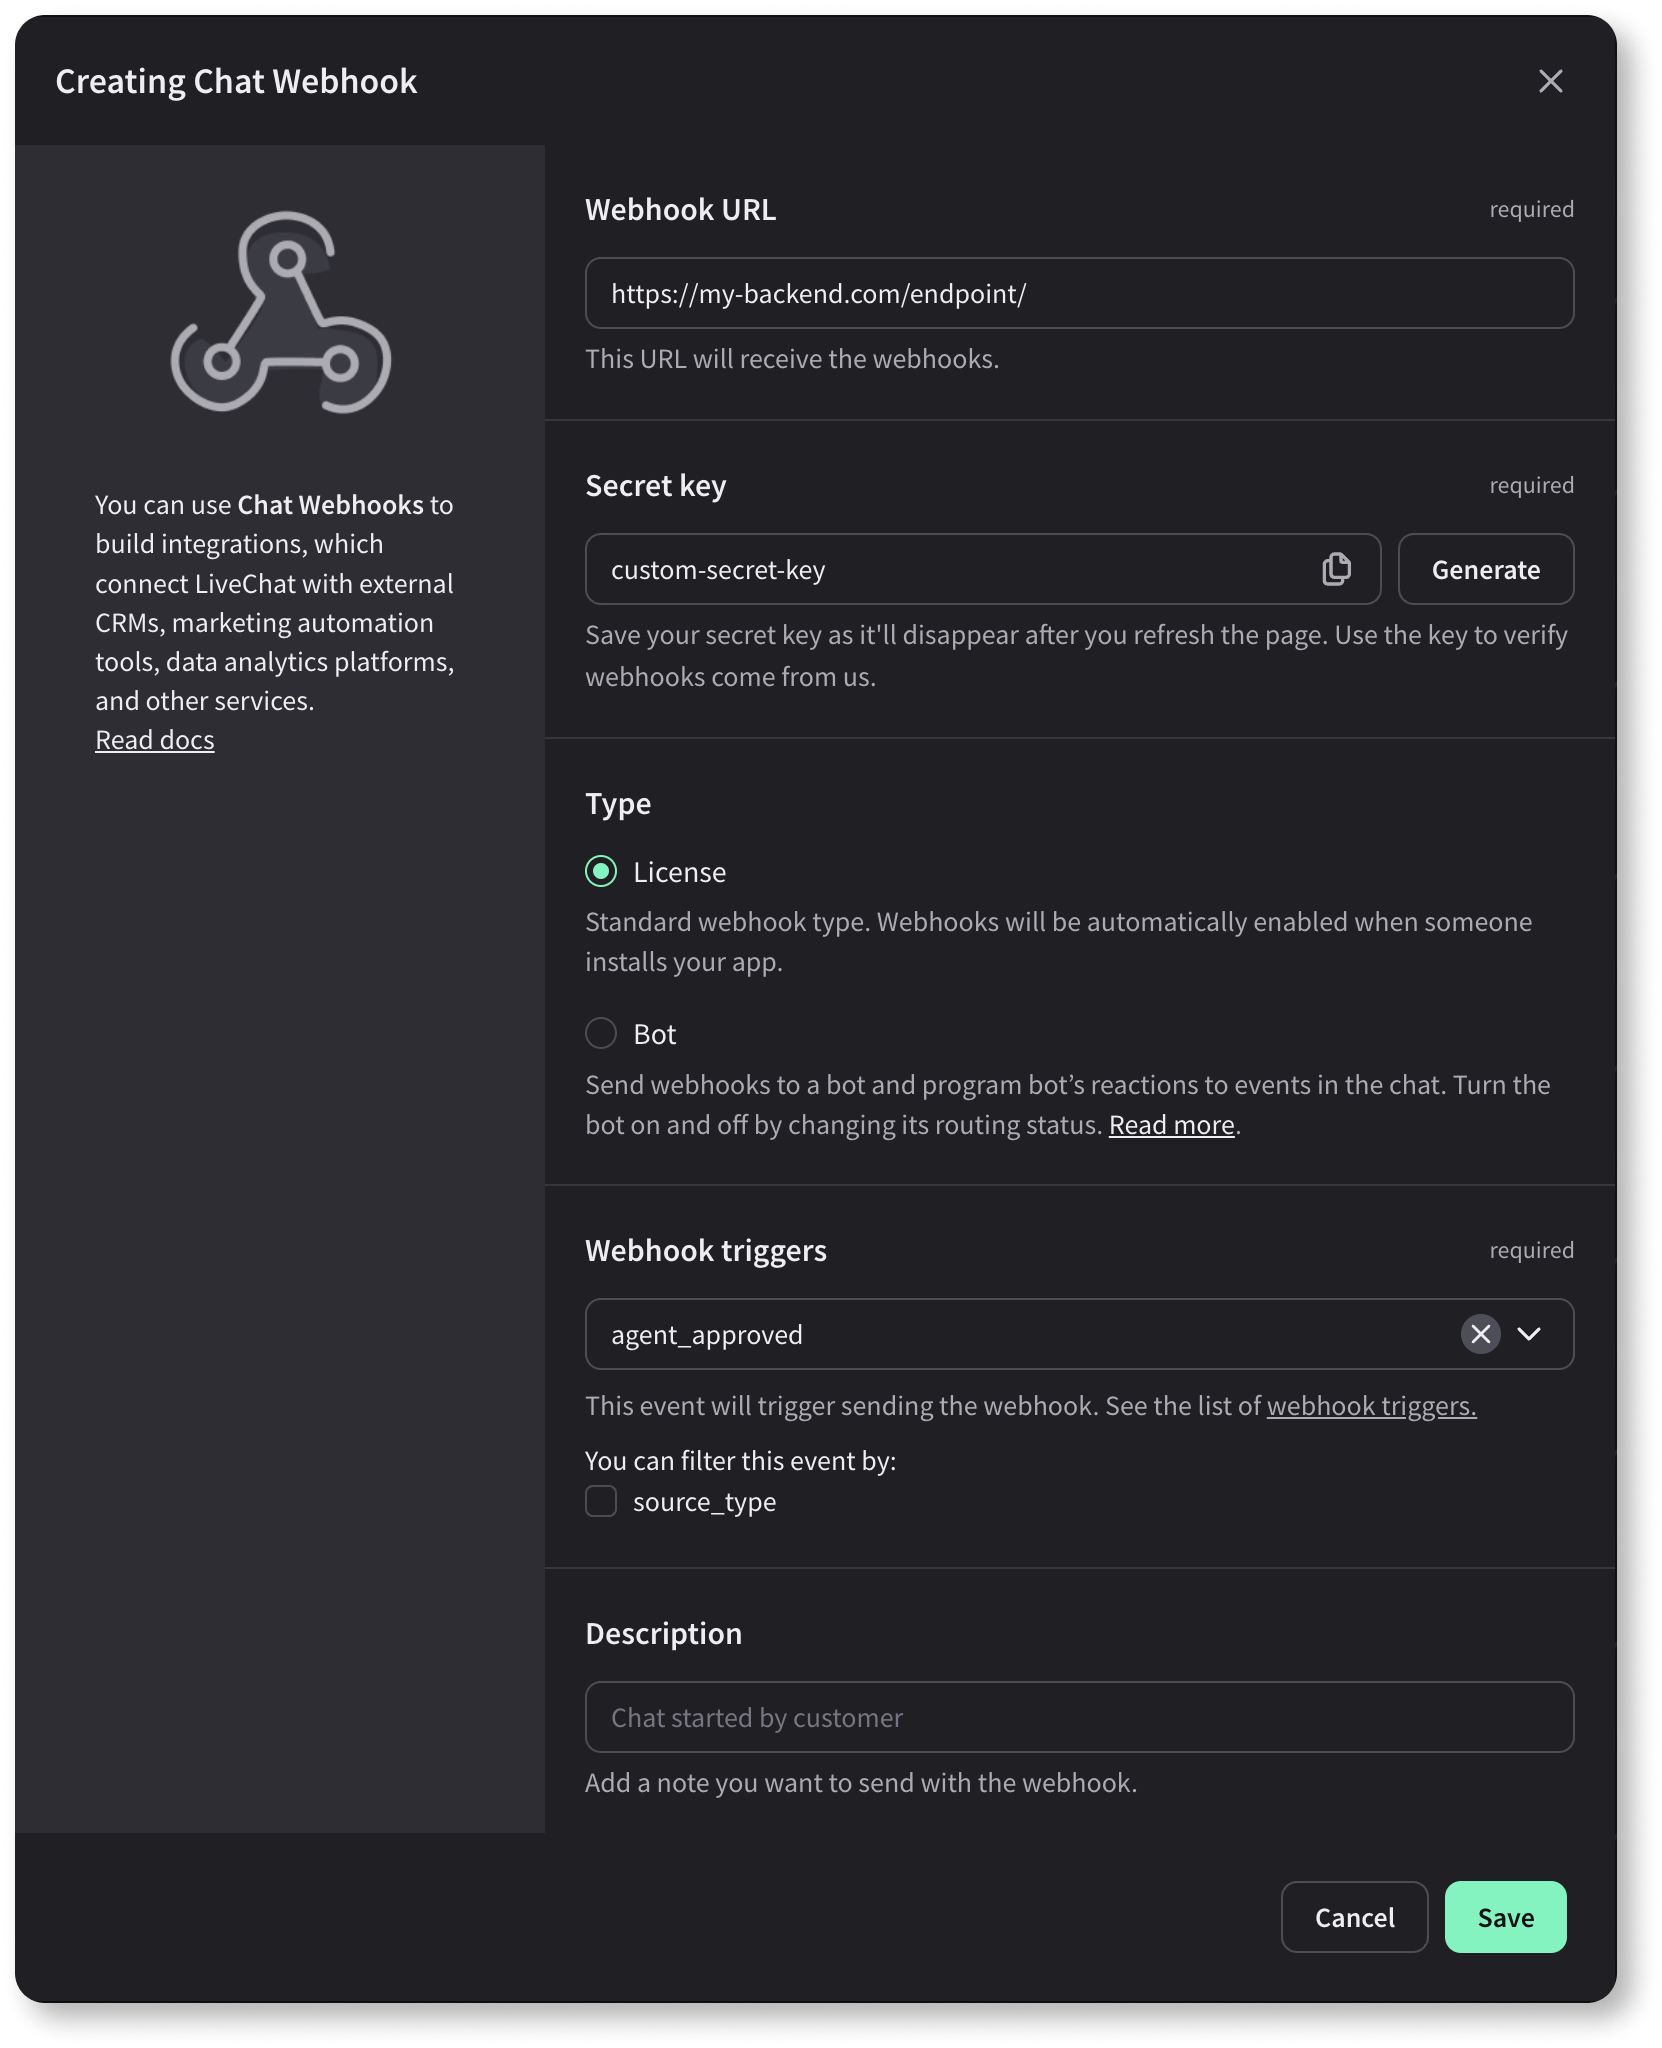Click the Description text field

click(x=1079, y=1717)
